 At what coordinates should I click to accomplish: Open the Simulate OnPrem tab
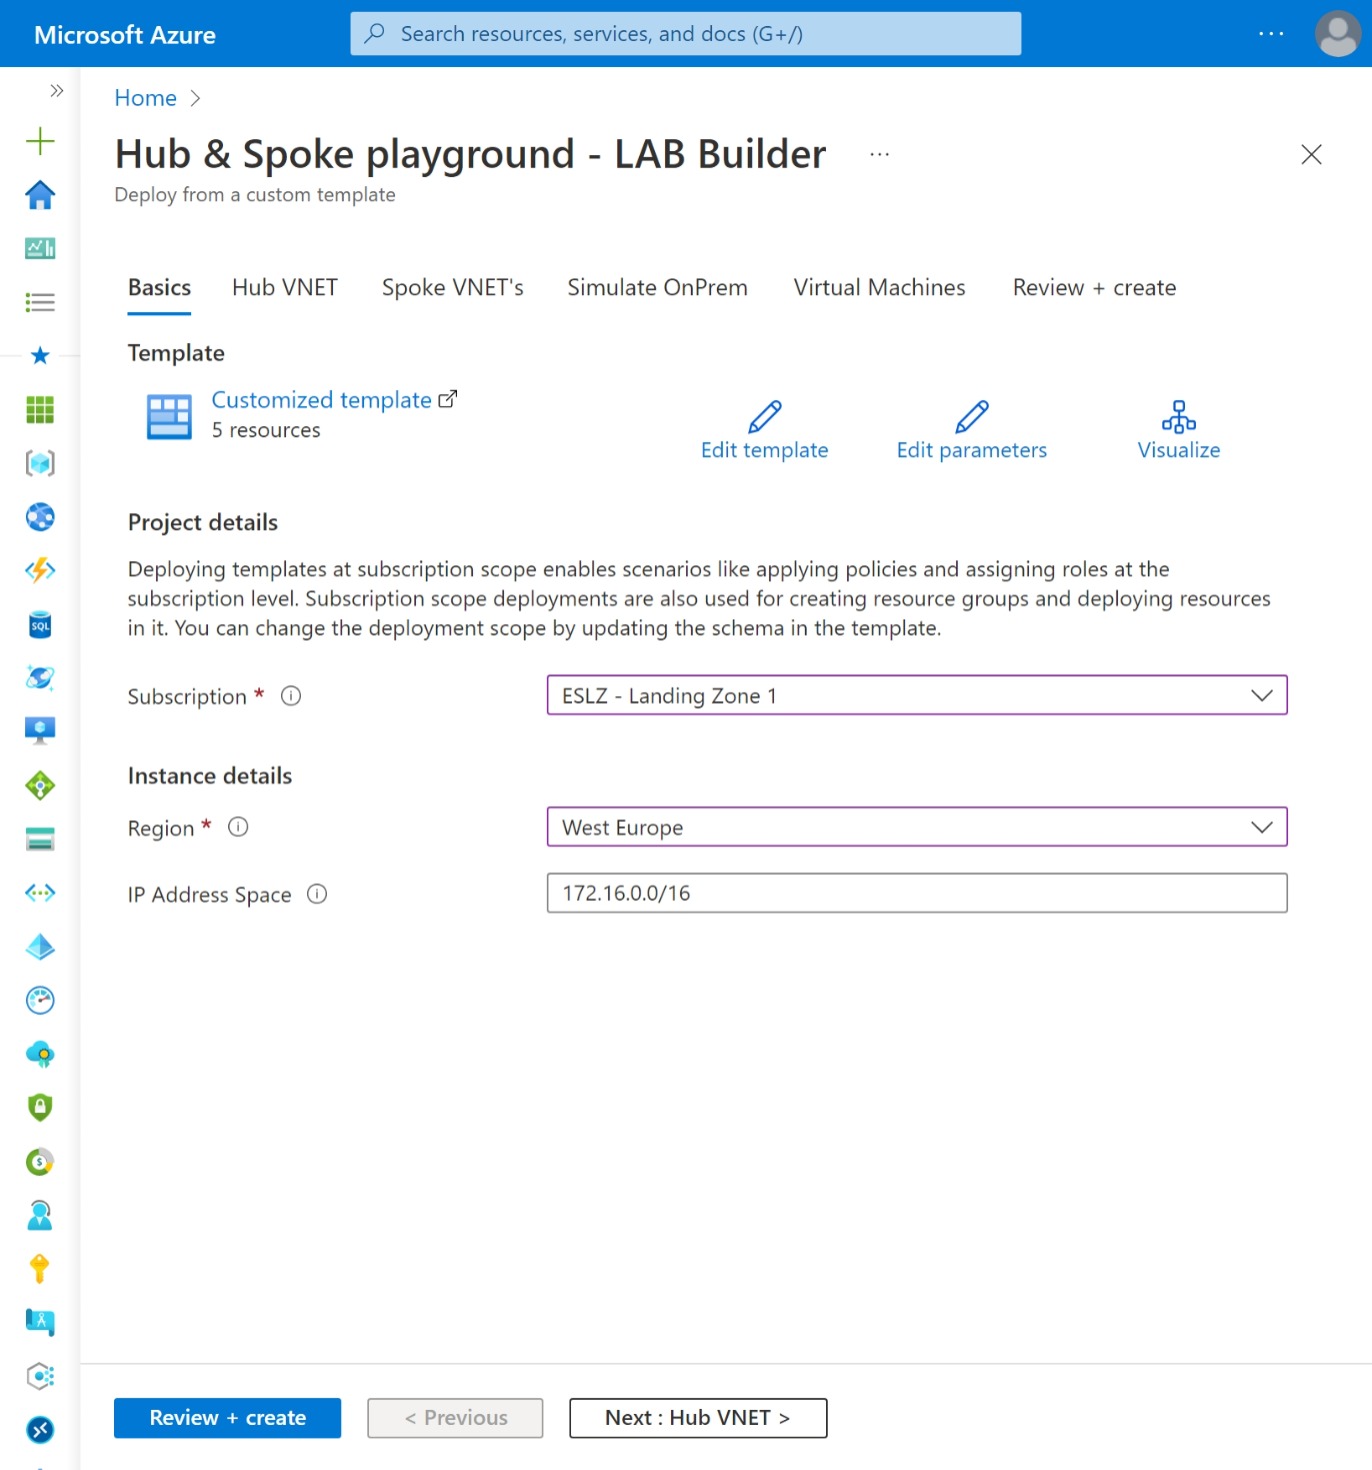tap(657, 288)
